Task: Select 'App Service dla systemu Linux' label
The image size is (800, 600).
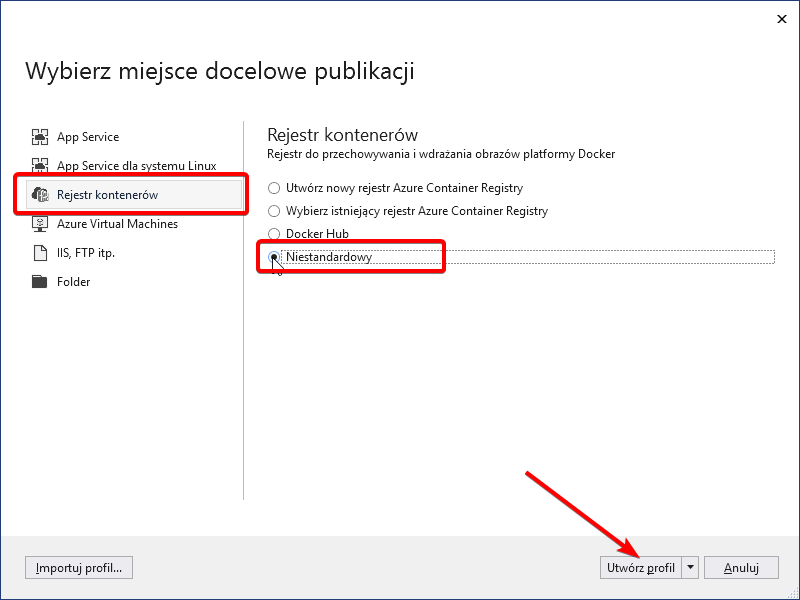Action: 136,165
